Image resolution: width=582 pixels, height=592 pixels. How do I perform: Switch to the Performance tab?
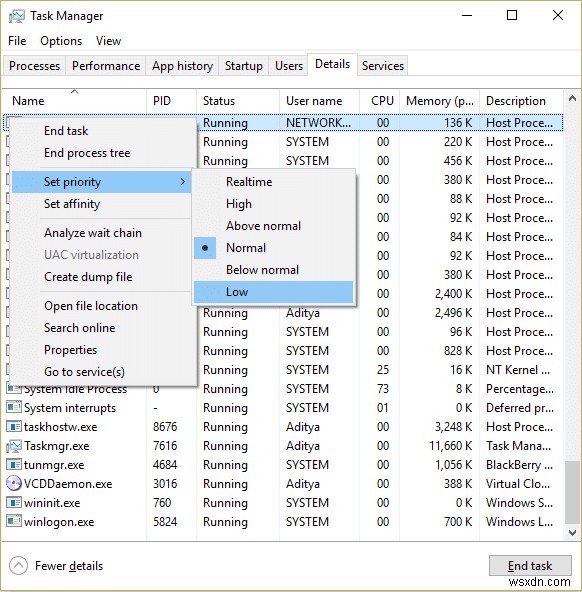[106, 66]
